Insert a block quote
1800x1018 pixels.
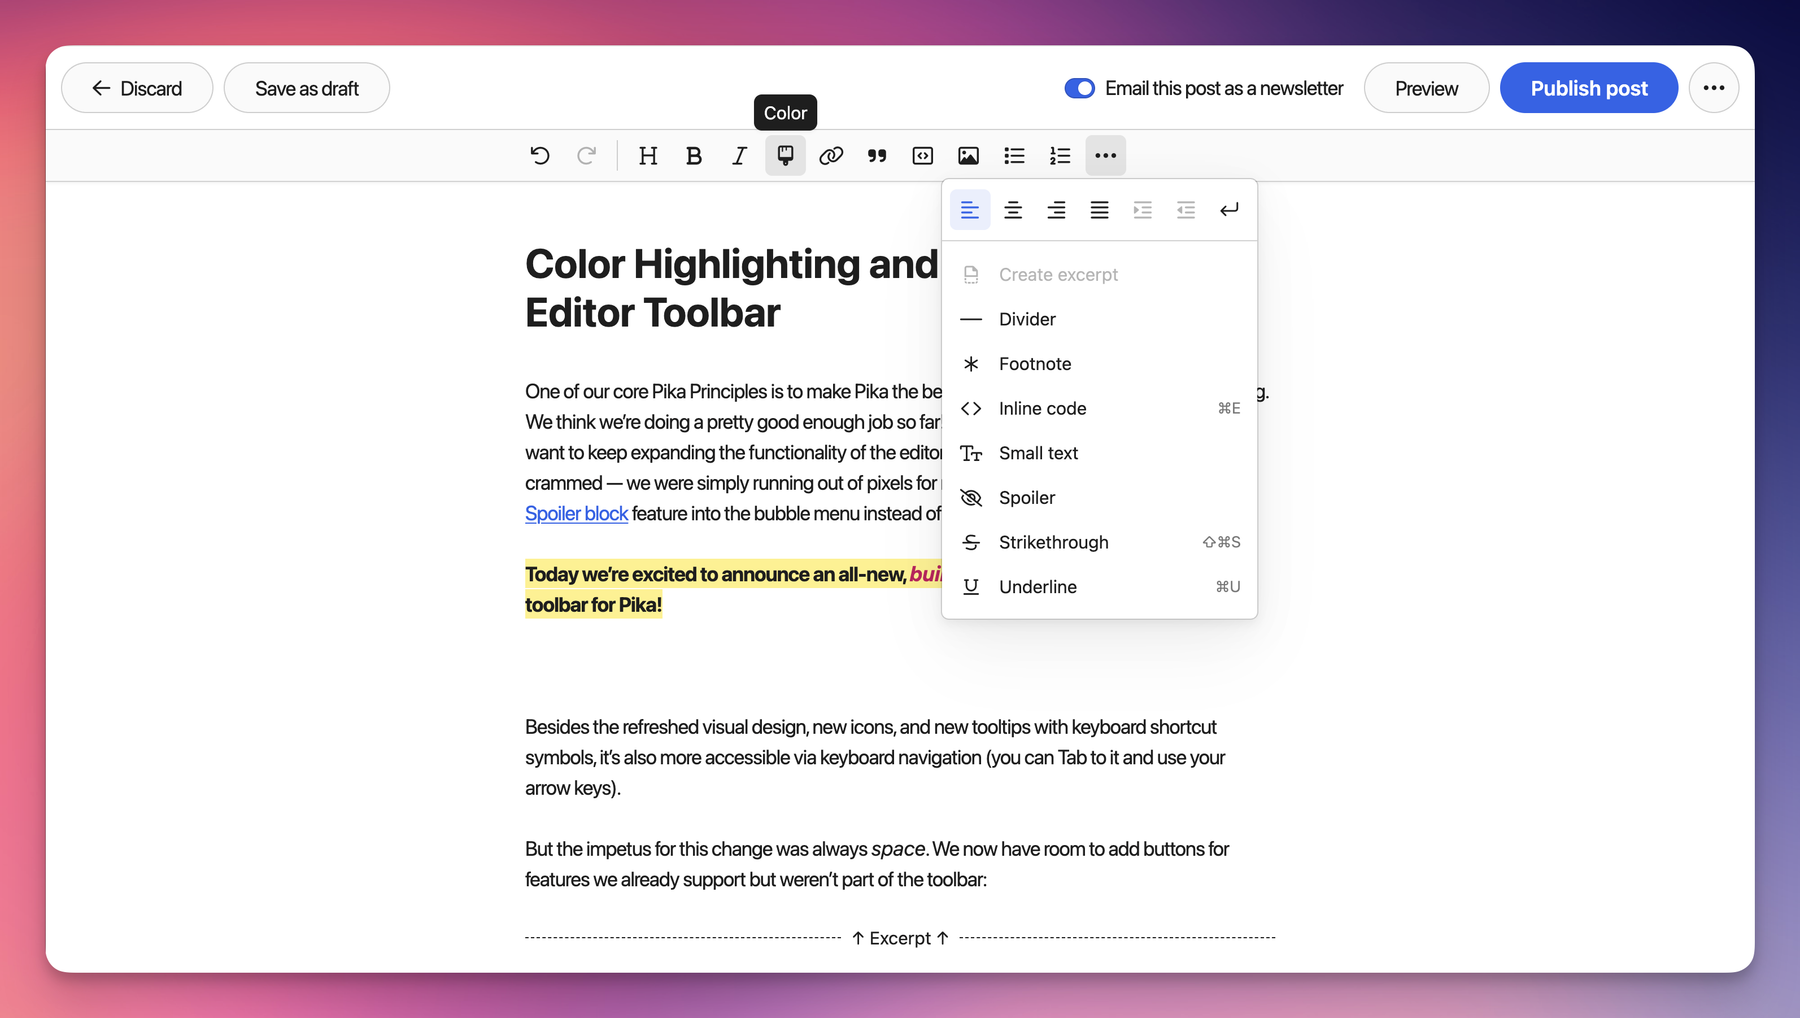(x=877, y=155)
